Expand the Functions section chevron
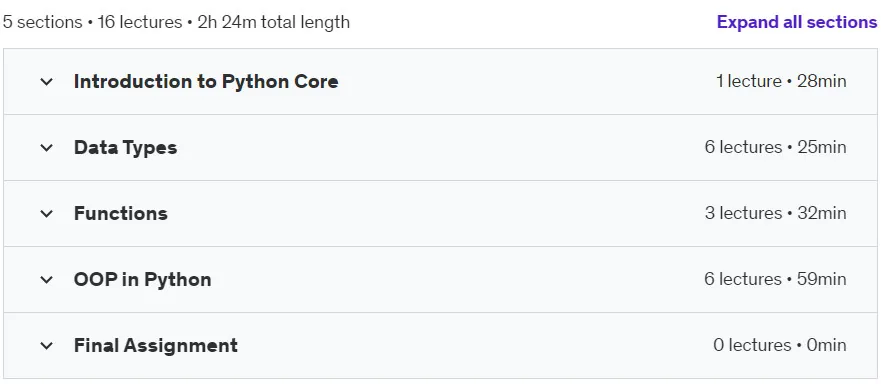 pos(47,214)
